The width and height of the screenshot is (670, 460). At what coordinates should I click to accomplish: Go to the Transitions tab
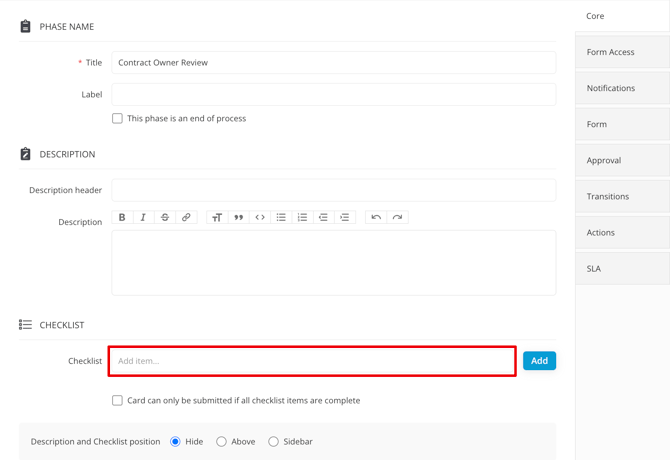pyautogui.click(x=622, y=196)
